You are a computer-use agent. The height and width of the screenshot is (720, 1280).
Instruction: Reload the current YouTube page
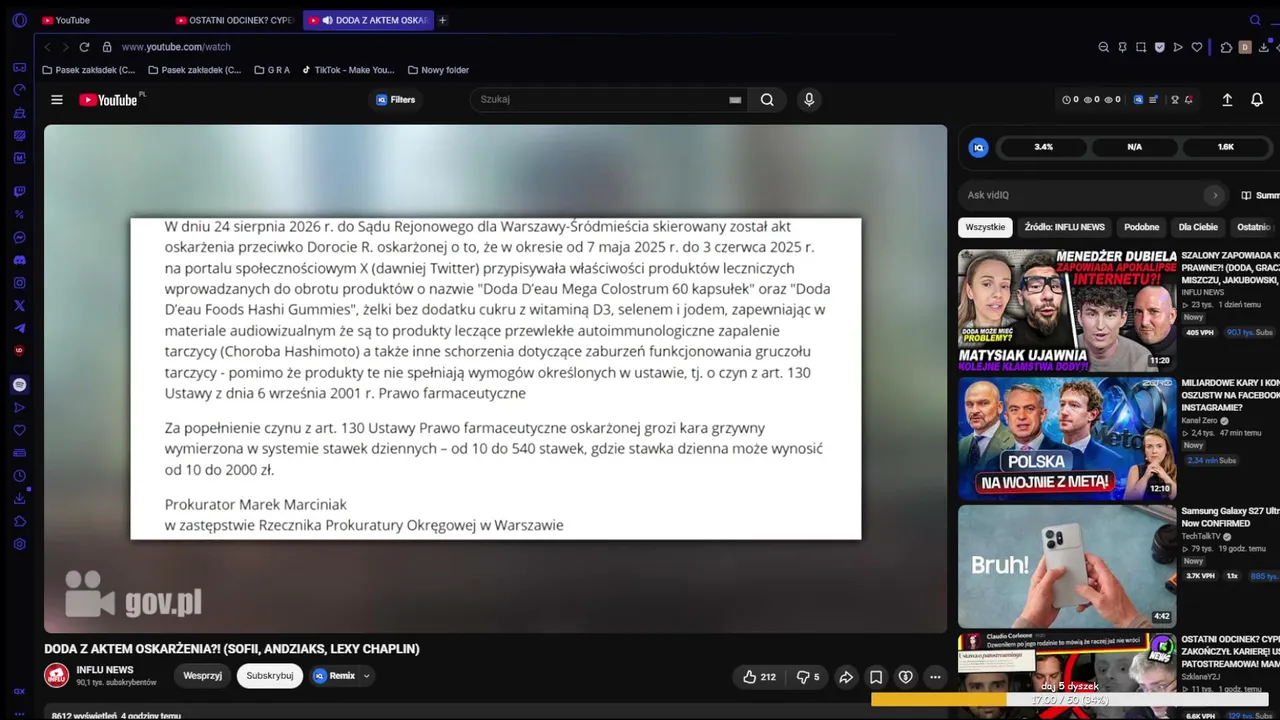point(84,47)
